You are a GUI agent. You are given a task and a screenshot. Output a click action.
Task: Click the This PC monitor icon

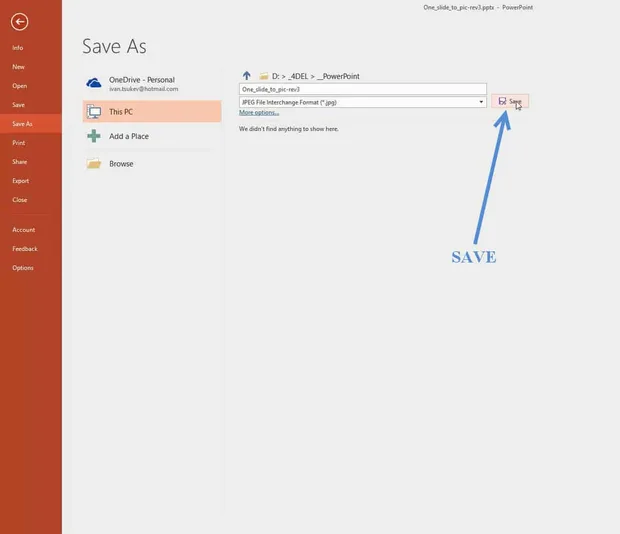pos(94,111)
